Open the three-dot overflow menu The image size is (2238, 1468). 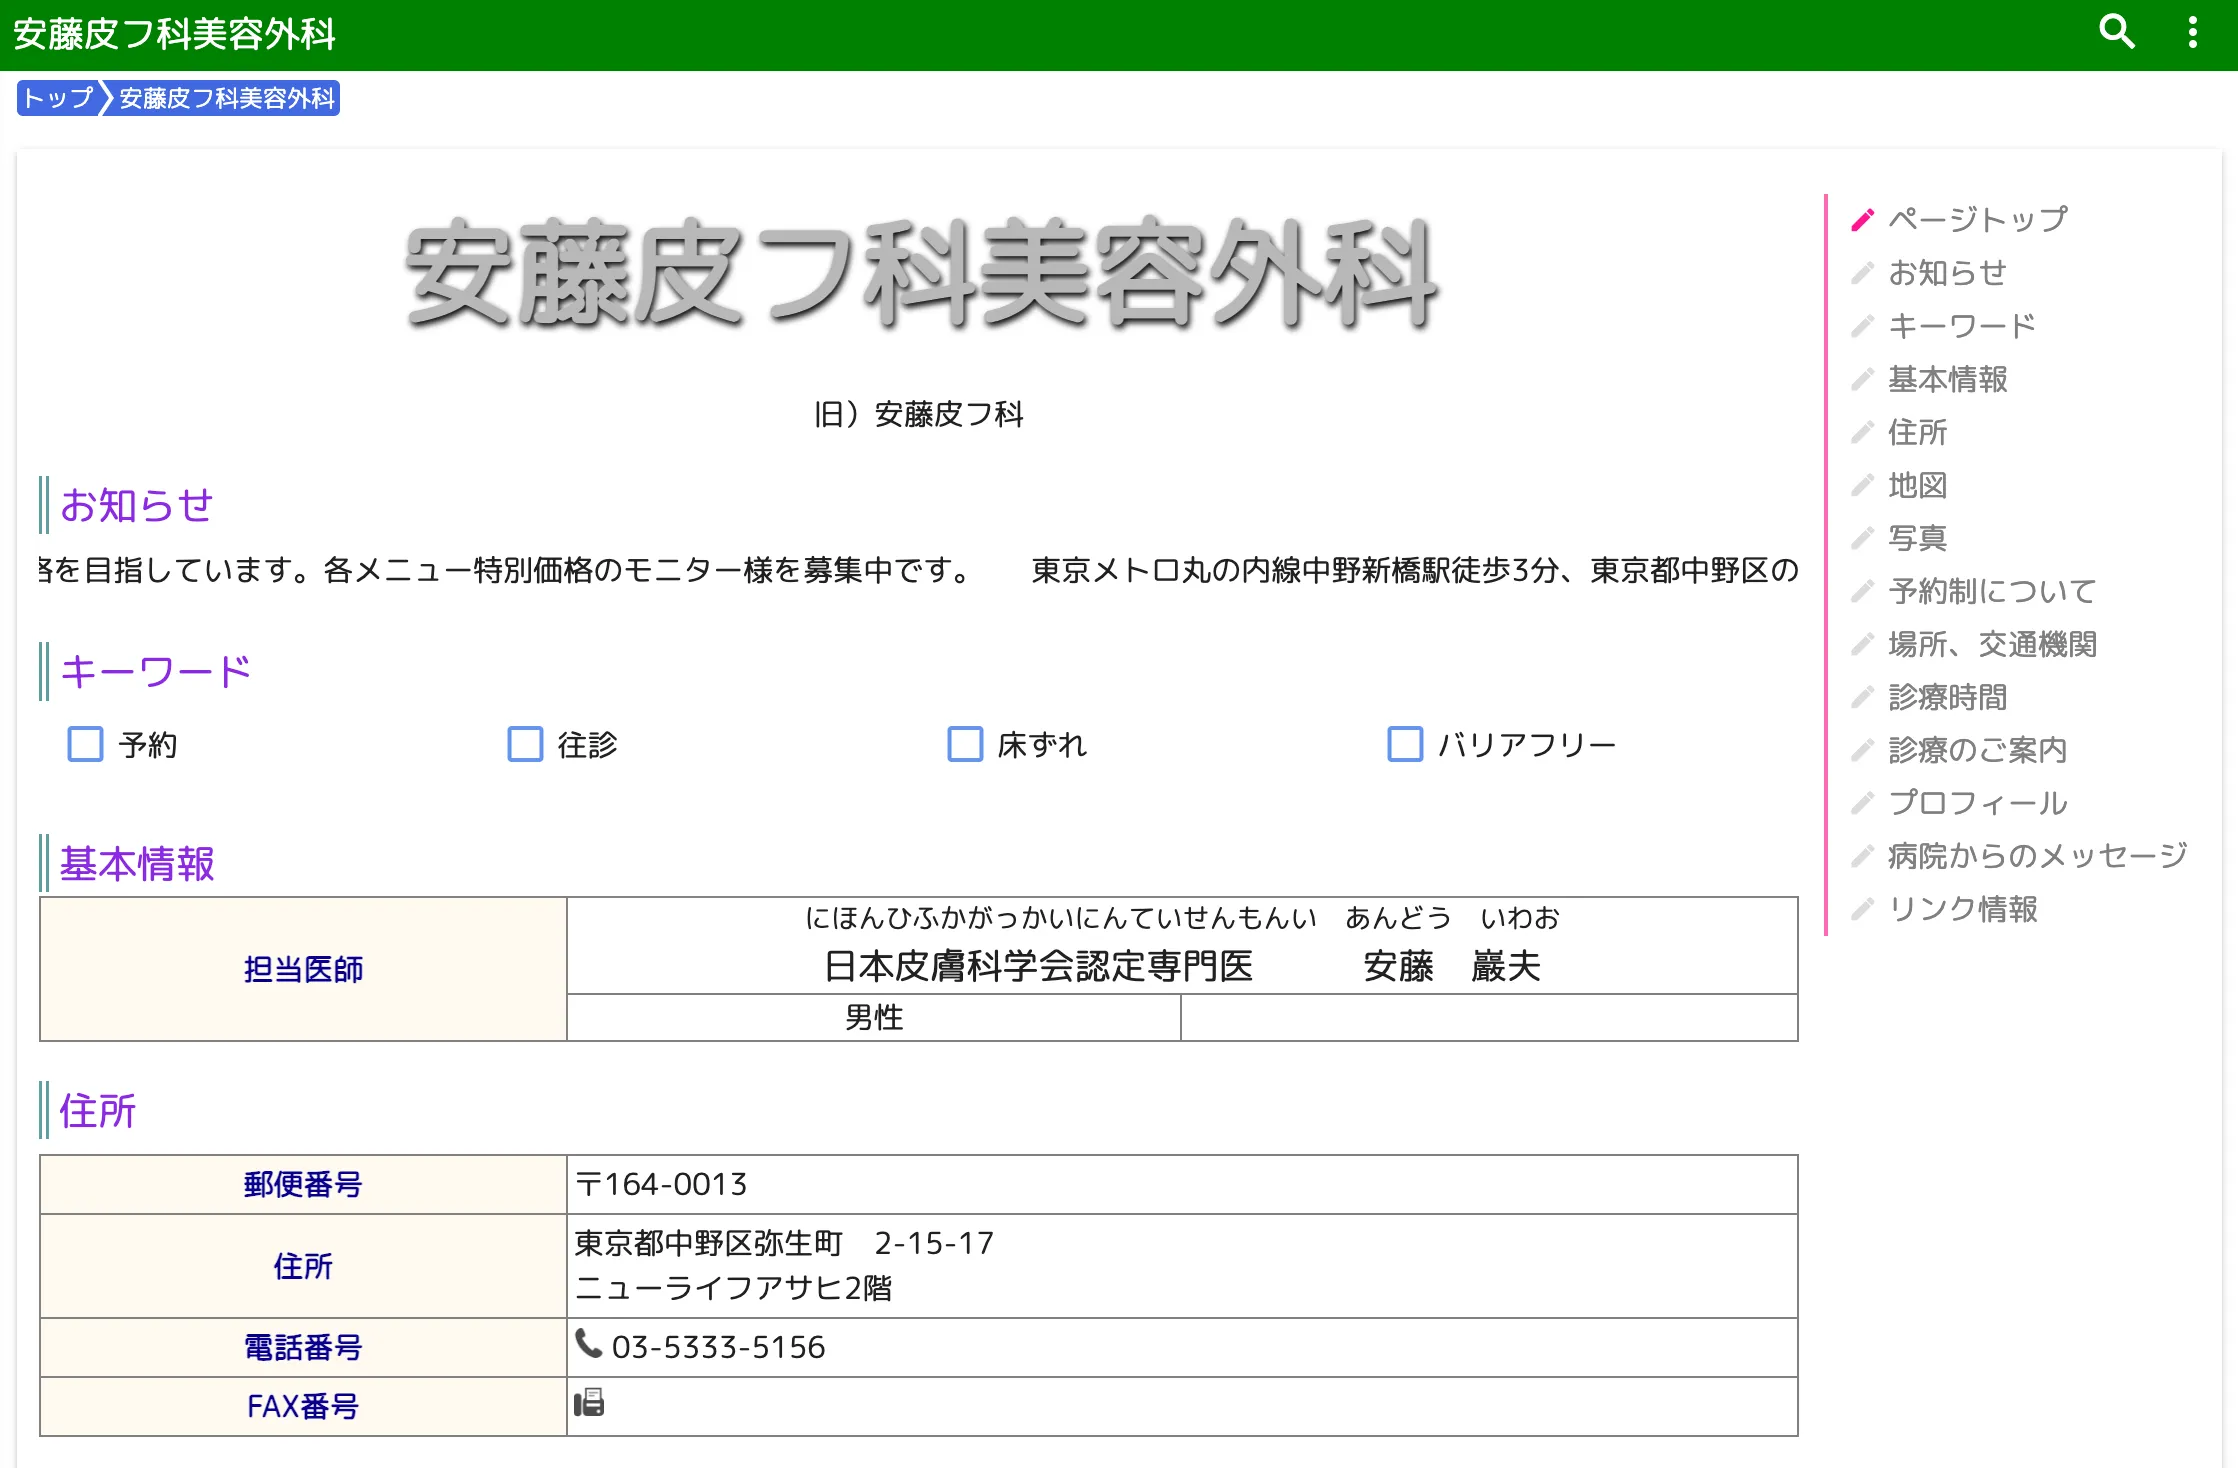pyautogui.click(x=2192, y=32)
